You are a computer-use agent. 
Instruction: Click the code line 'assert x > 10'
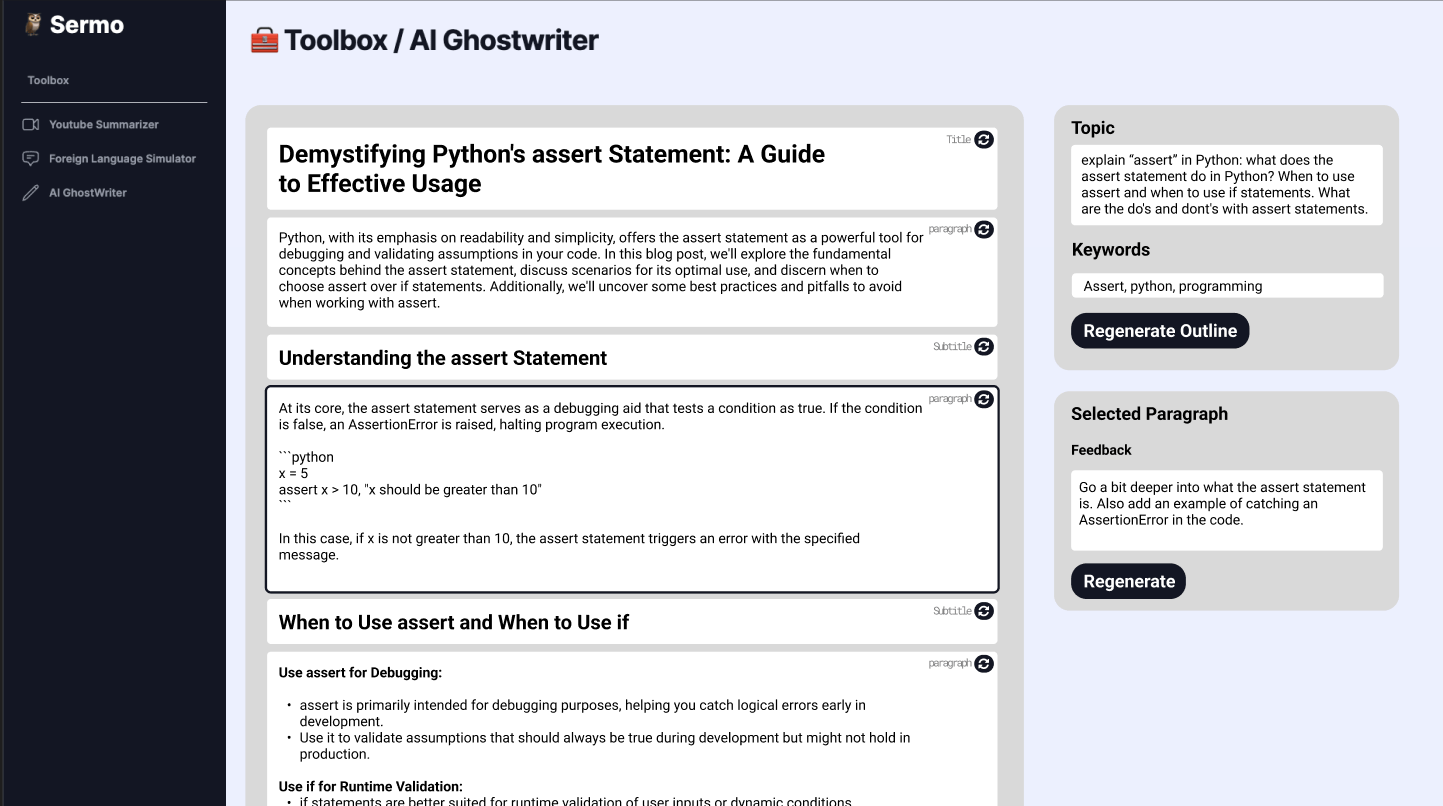pyautogui.click(x=410, y=490)
